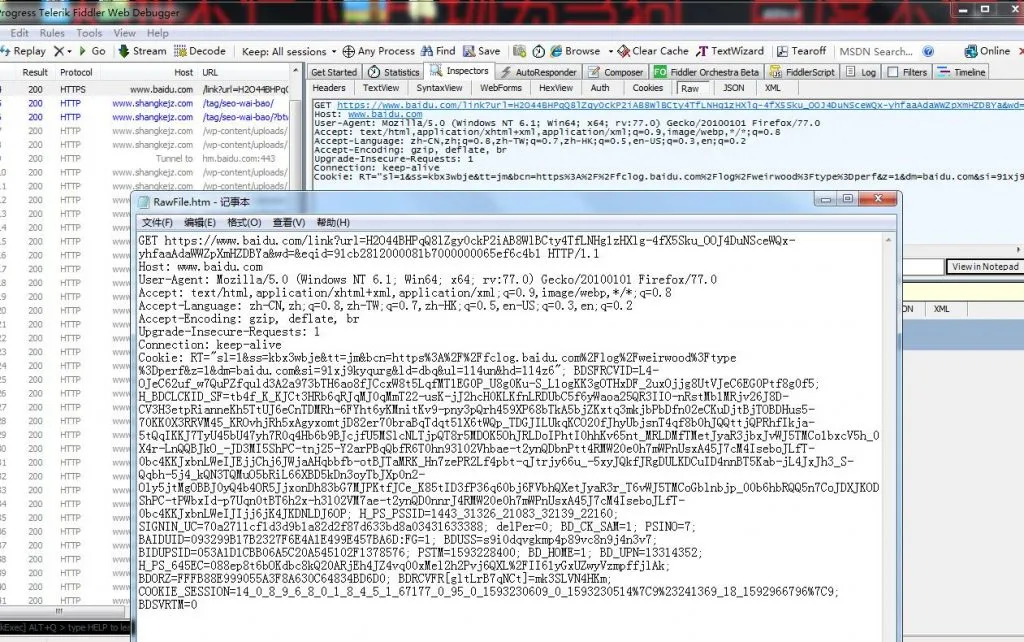
Task: Open Notepad 格式(O) menu
Action: pos(244,223)
